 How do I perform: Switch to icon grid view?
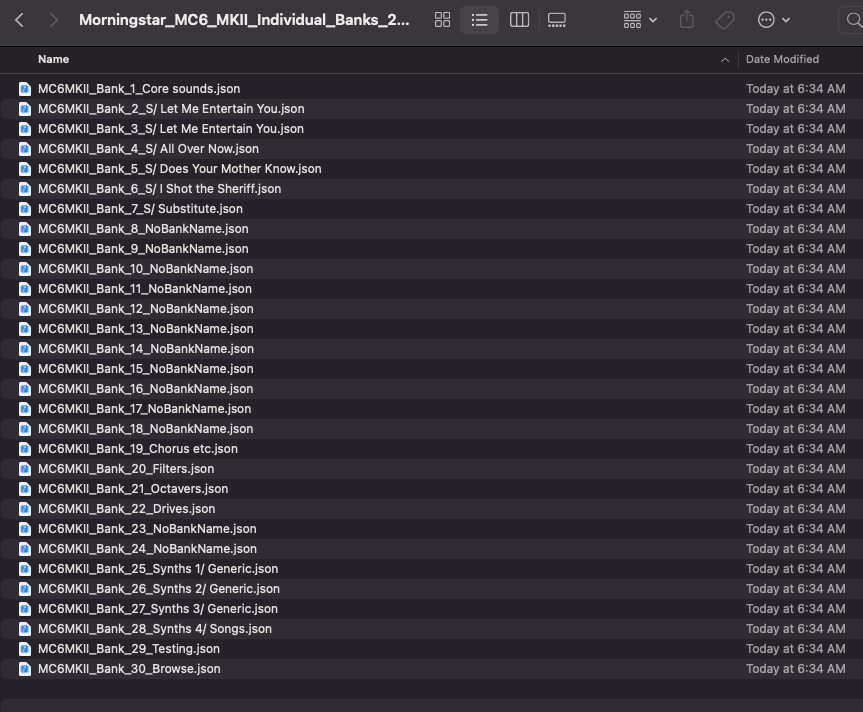click(443, 20)
